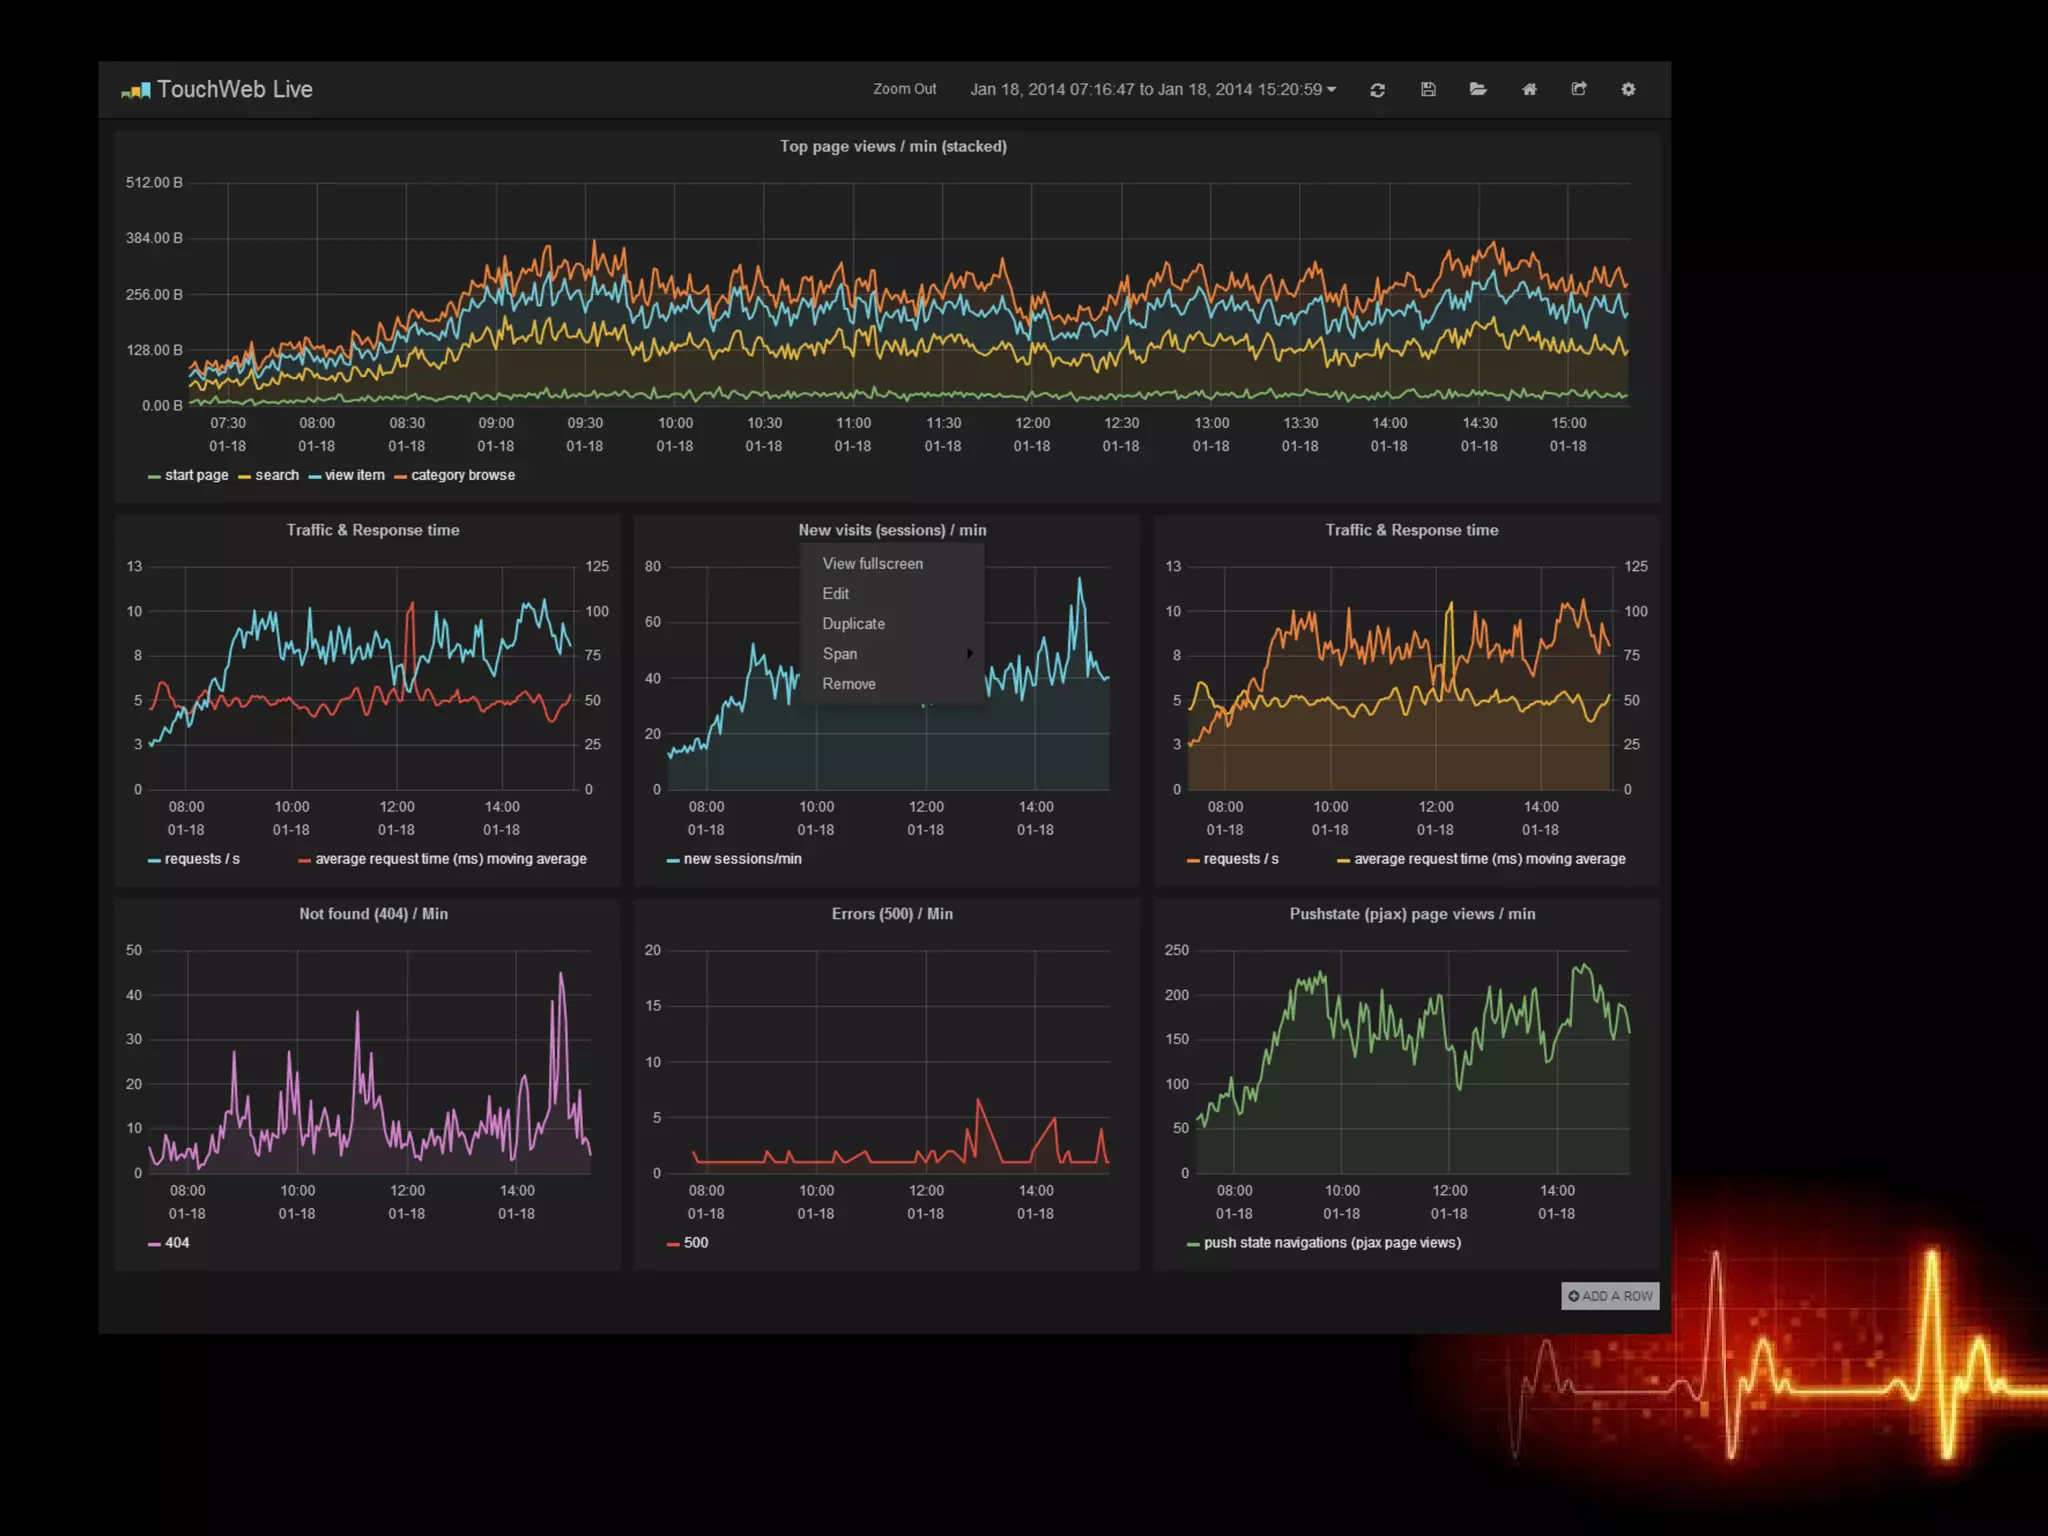Image resolution: width=2048 pixels, height=1536 pixels.
Task: Choose Duplicate in the panel menu
Action: click(x=853, y=624)
